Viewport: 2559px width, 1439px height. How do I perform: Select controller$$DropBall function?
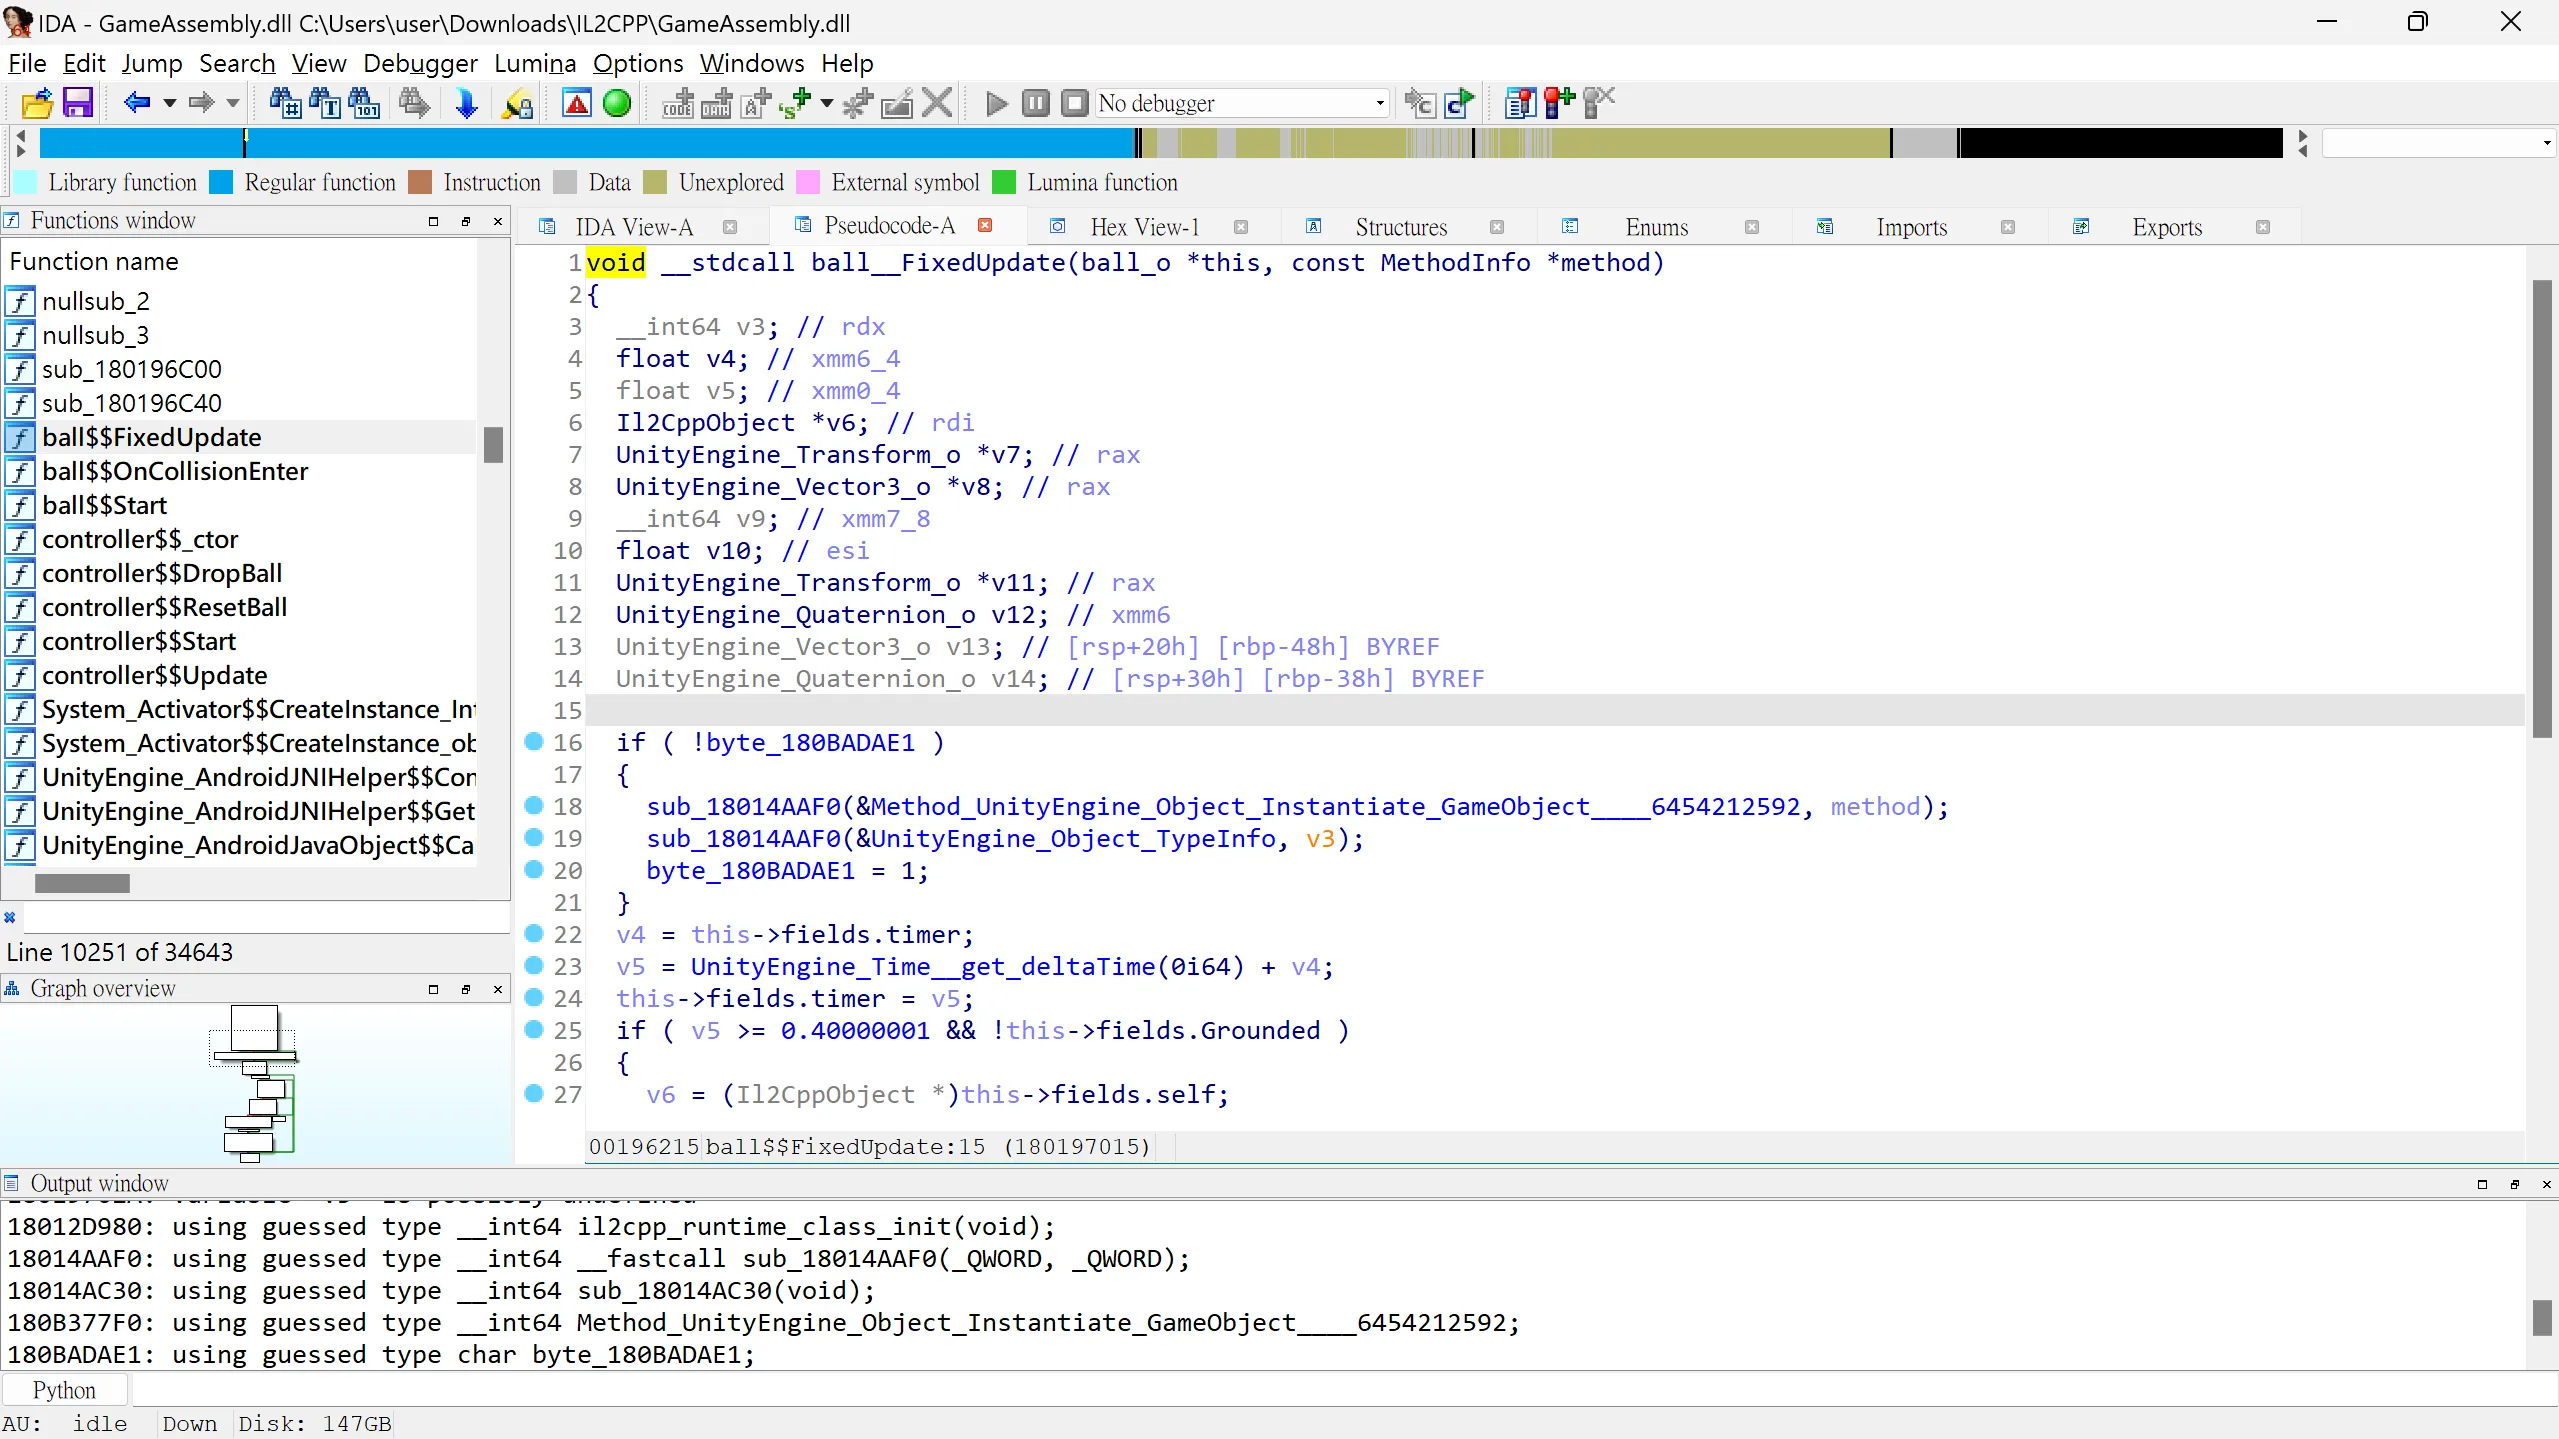[x=240, y=573]
